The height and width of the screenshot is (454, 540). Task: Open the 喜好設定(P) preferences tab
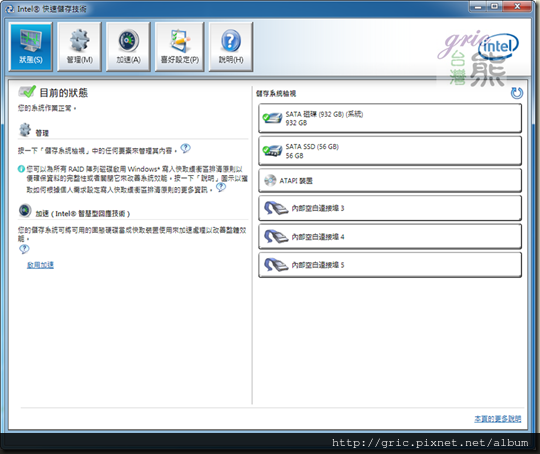[x=179, y=47]
